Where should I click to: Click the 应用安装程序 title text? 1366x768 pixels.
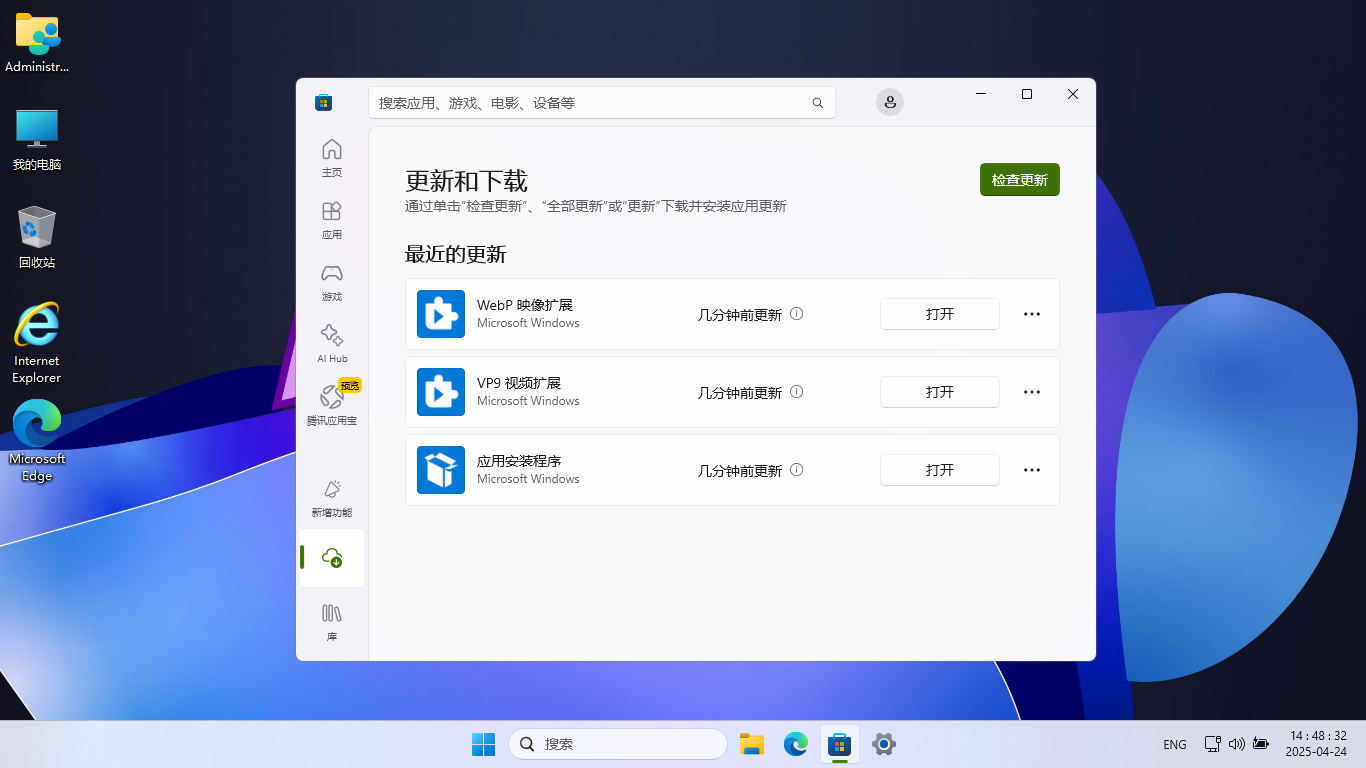click(519, 461)
